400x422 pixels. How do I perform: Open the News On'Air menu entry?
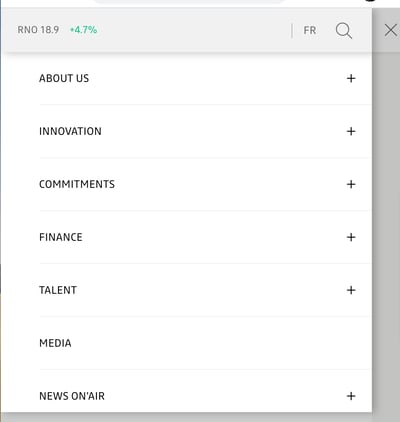pos(72,396)
